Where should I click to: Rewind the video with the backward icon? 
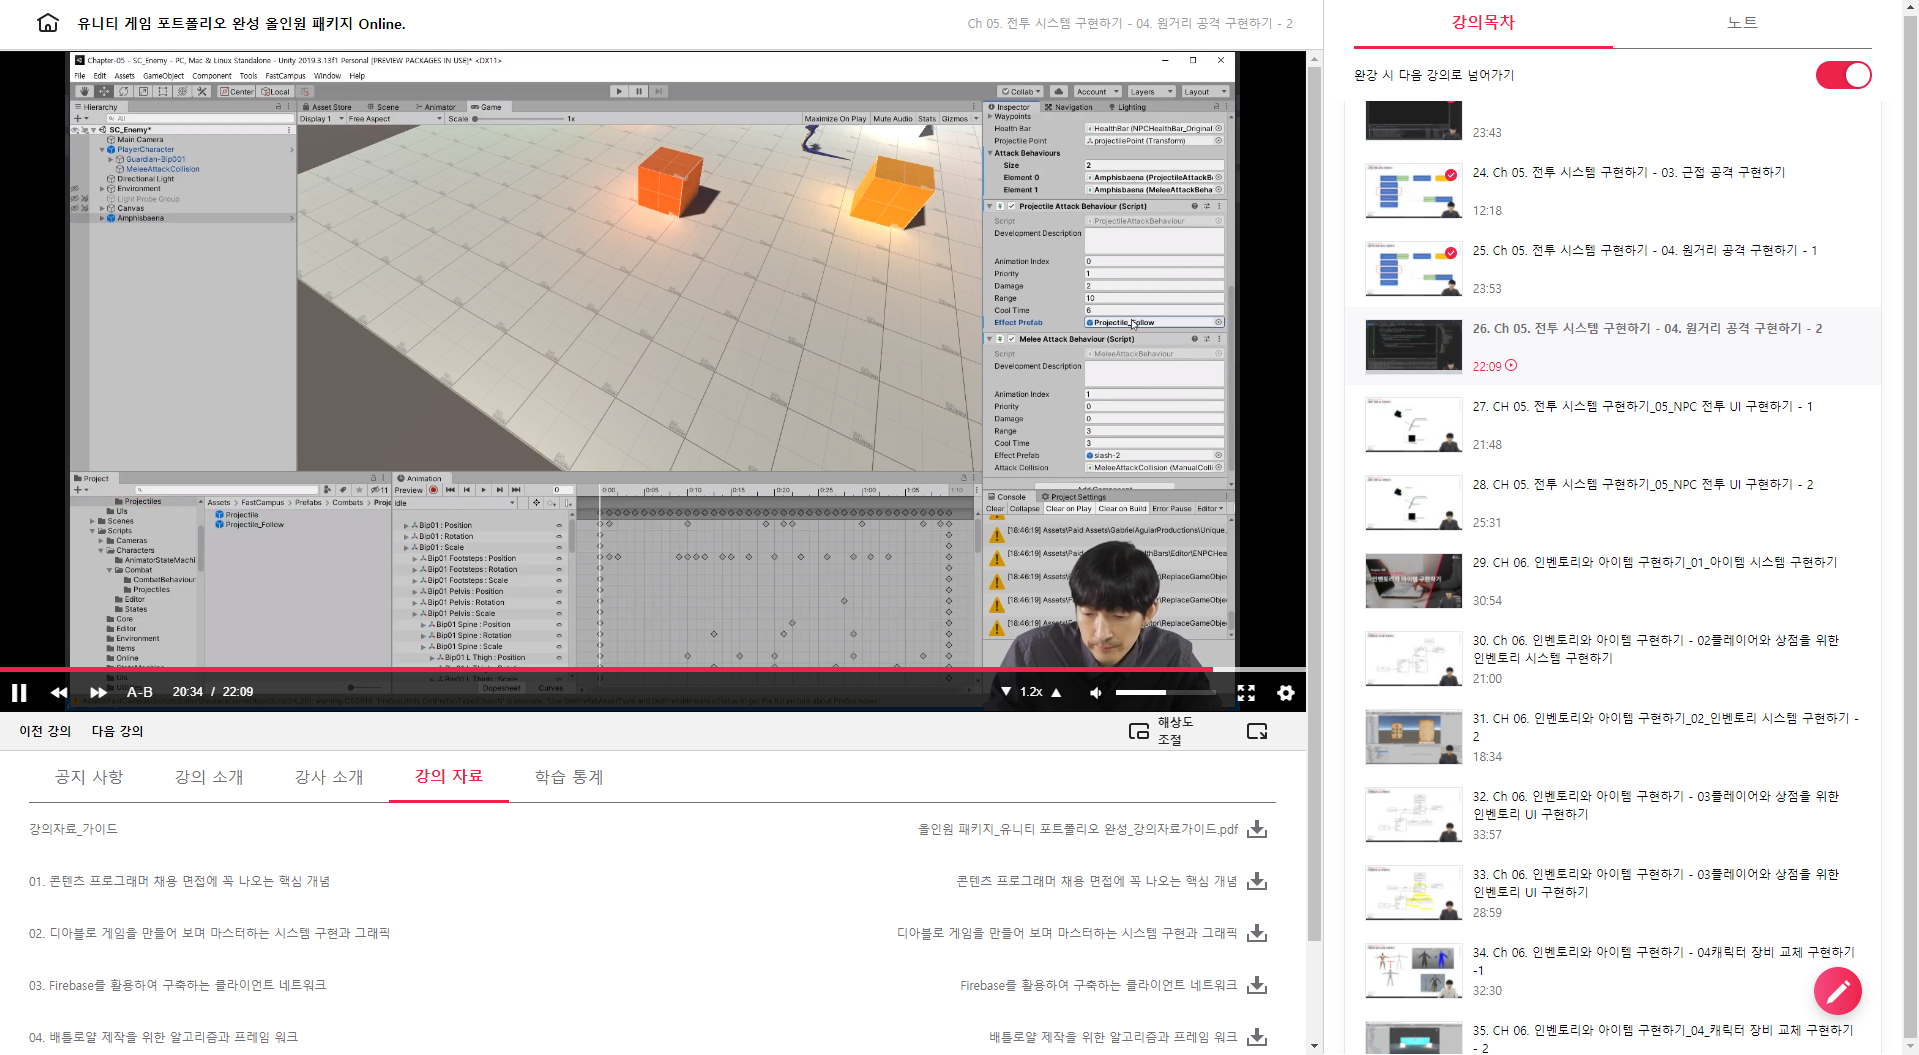click(59, 692)
